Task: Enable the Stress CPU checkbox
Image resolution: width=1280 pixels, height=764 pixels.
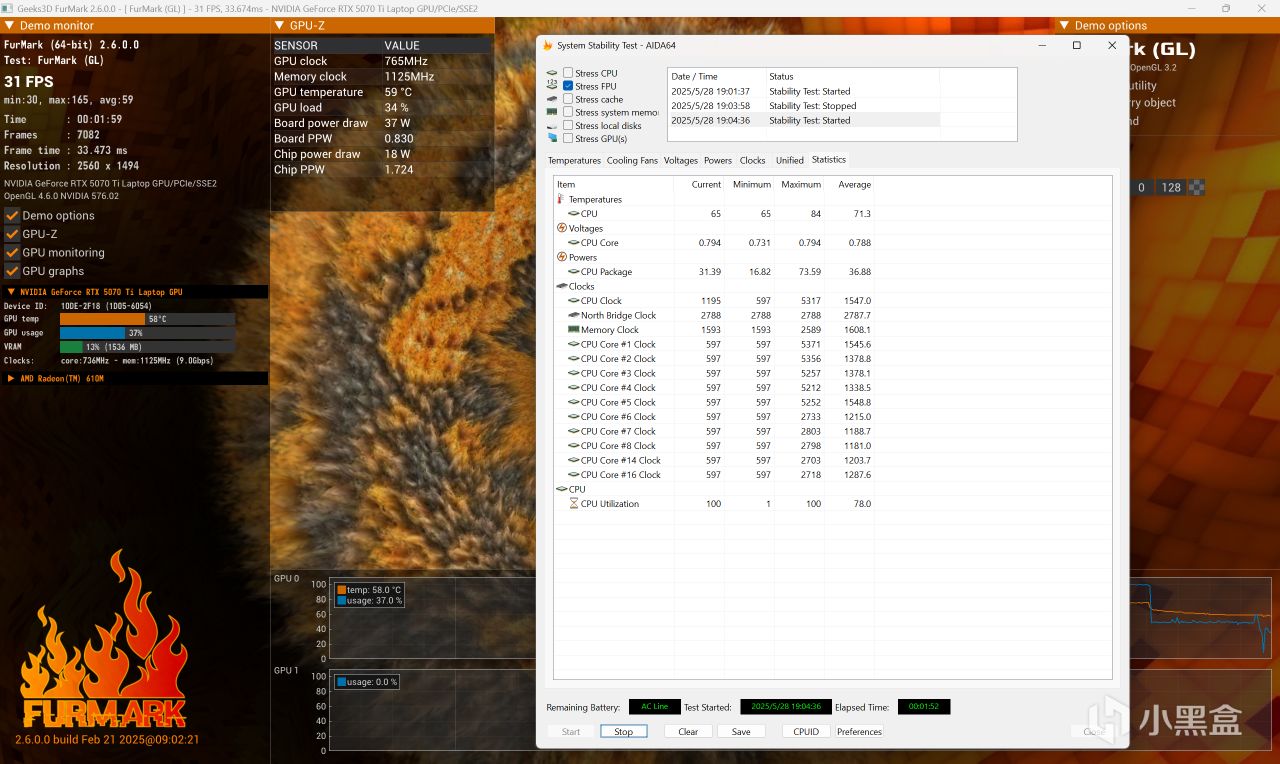Action: (568, 73)
